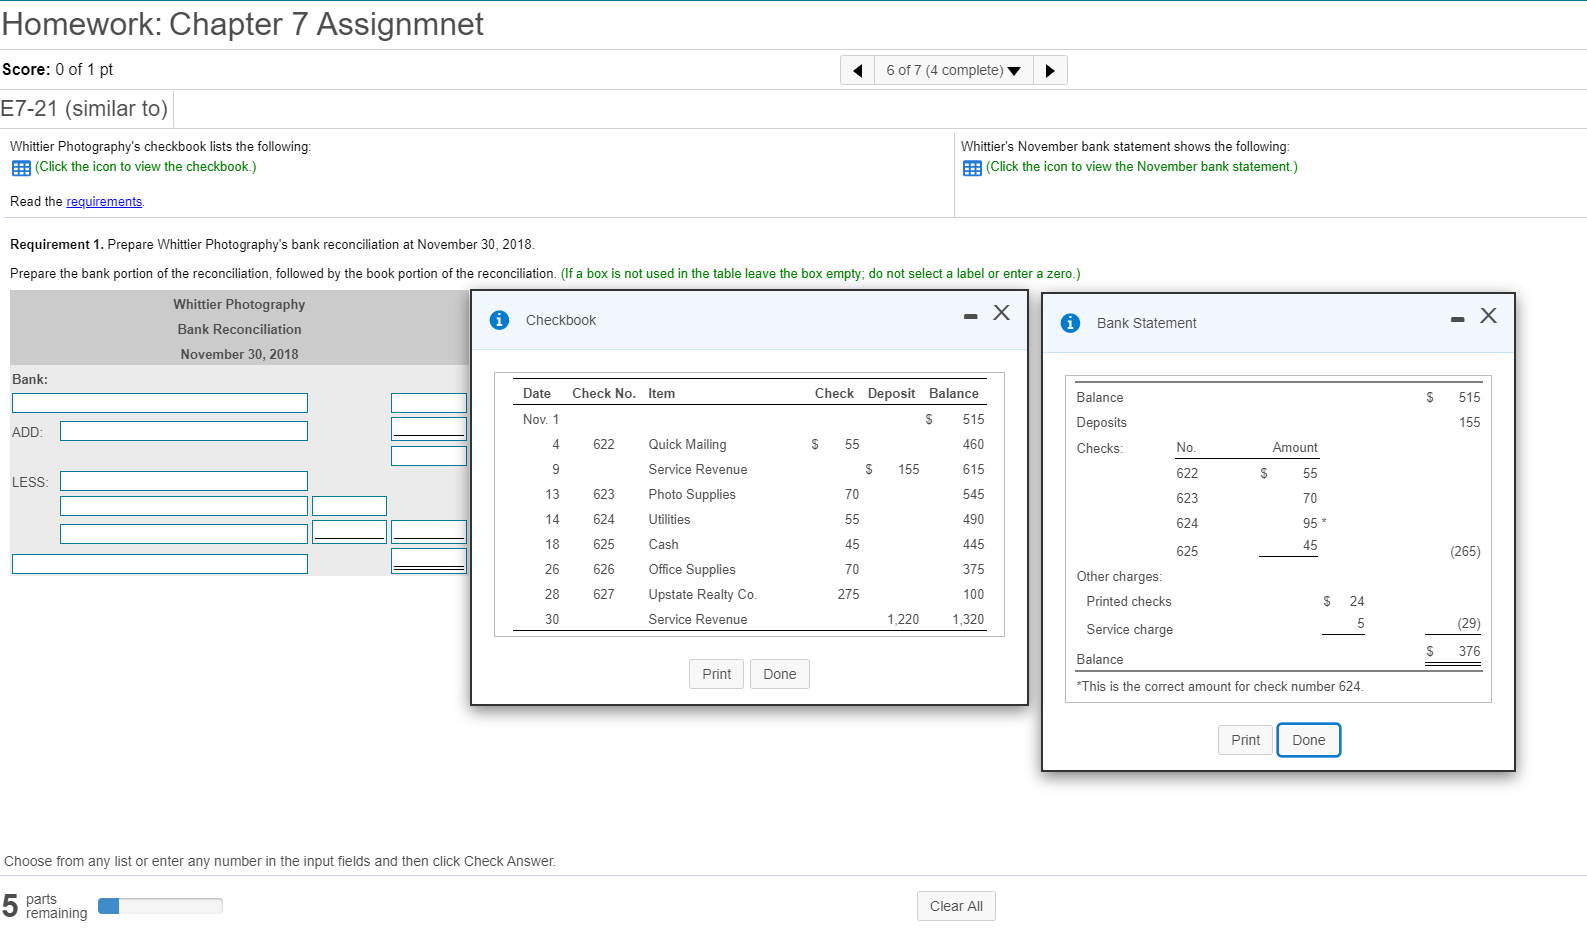
Task: Click the 'Checkbook' dialog title
Action: coord(560,321)
